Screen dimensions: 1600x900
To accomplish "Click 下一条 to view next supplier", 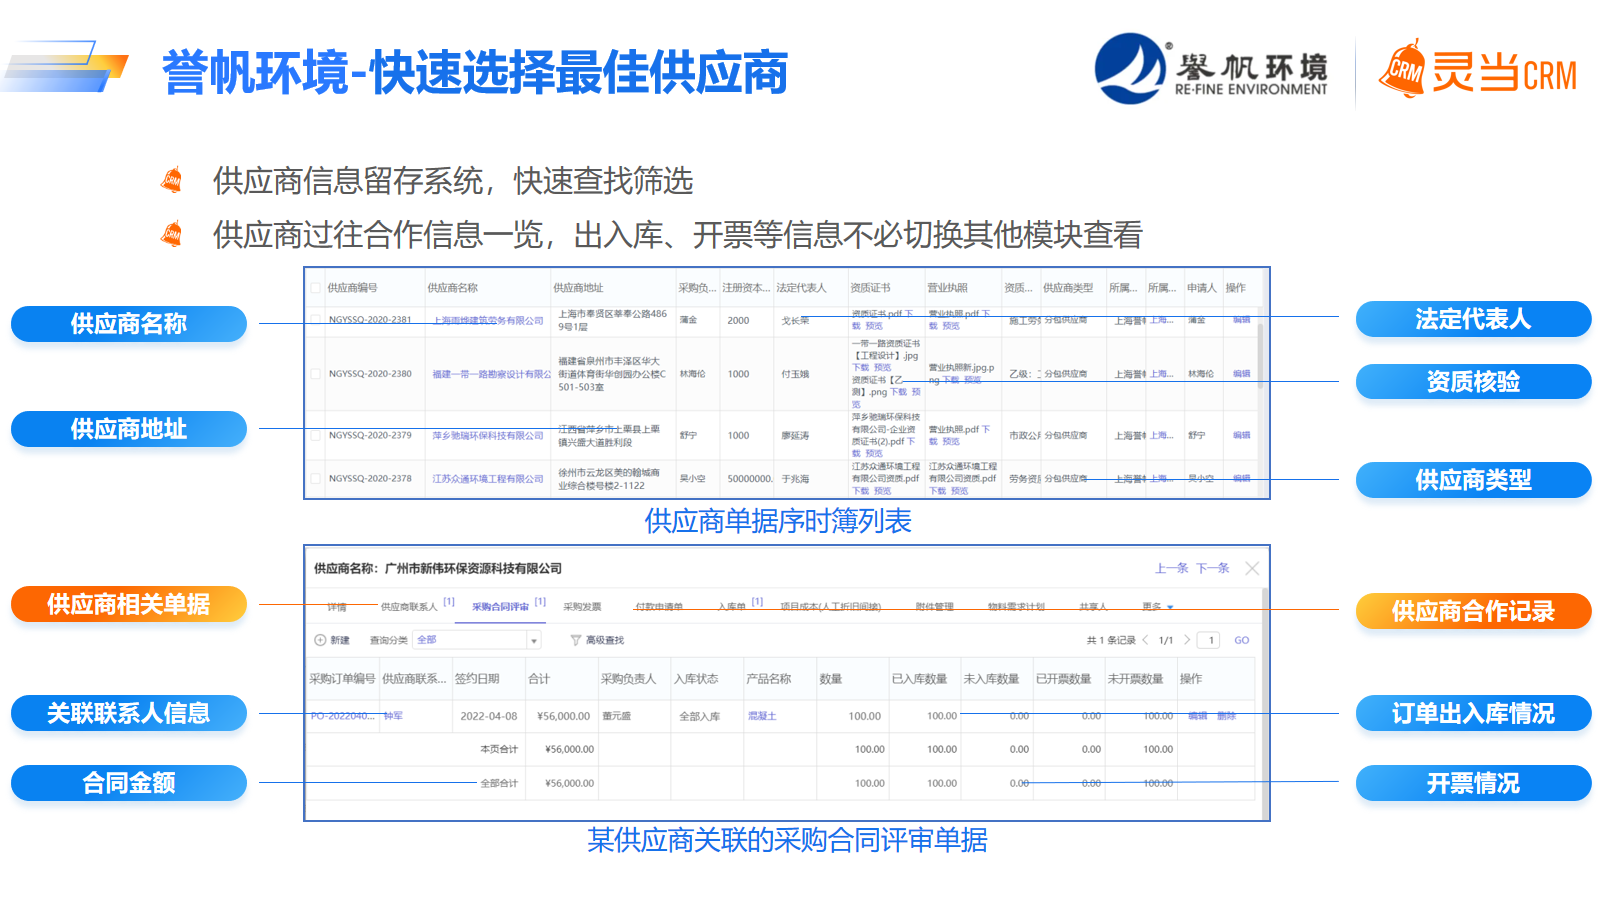I will pos(1212,568).
